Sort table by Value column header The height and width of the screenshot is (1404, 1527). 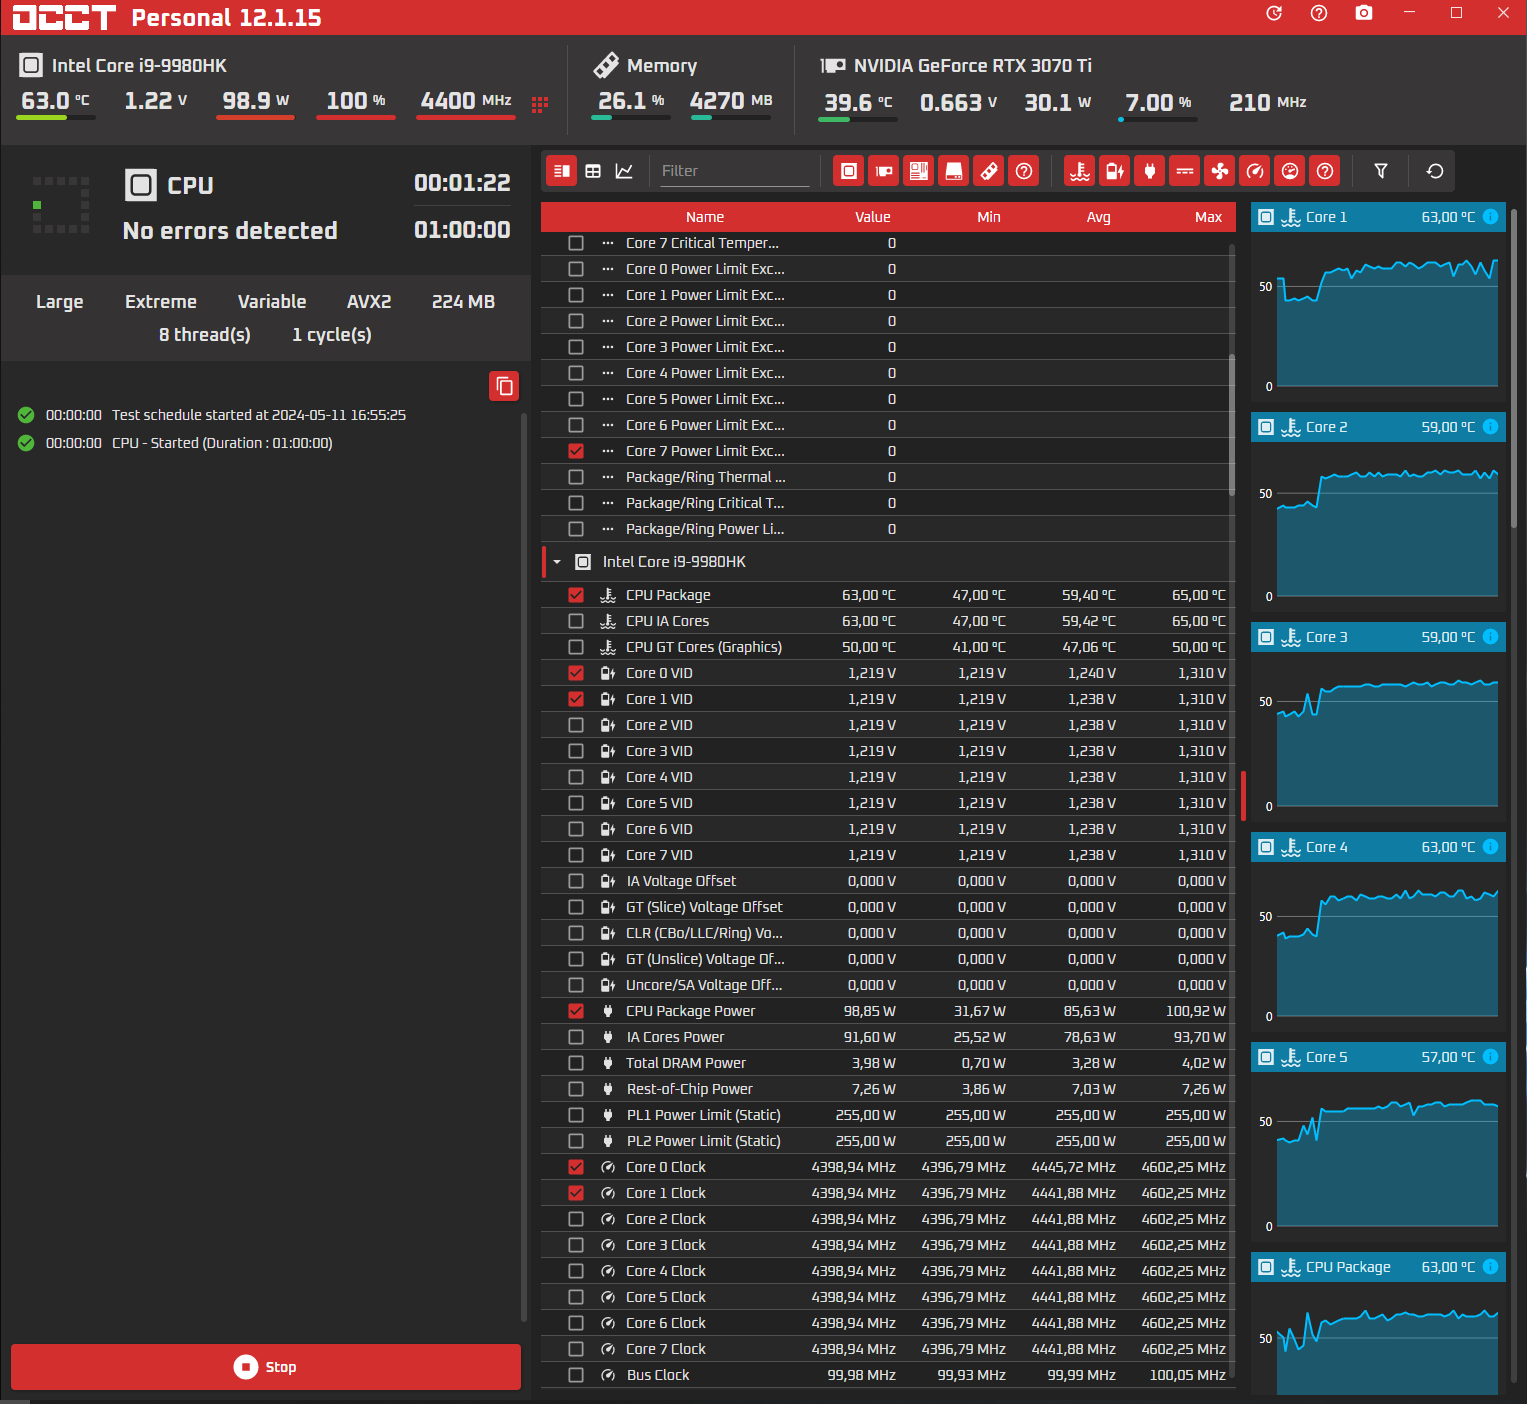click(x=872, y=217)
